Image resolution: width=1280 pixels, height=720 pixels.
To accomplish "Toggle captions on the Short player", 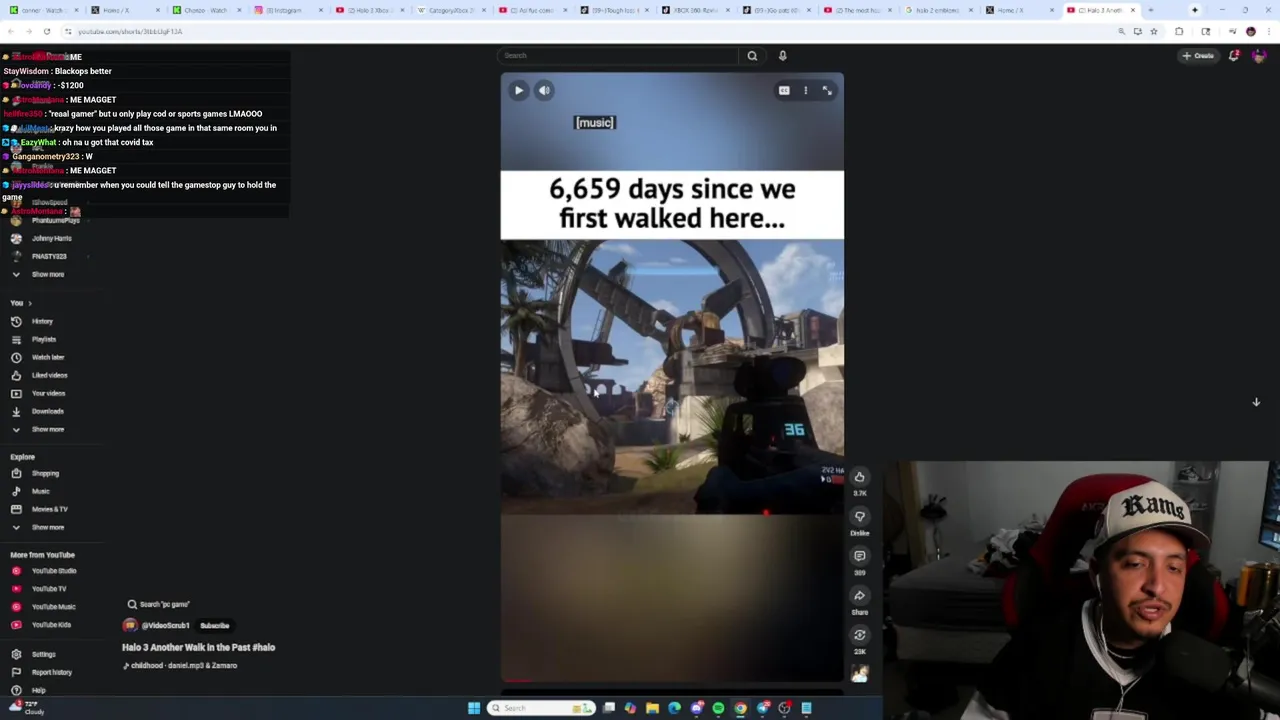I will tap(784, 90).
